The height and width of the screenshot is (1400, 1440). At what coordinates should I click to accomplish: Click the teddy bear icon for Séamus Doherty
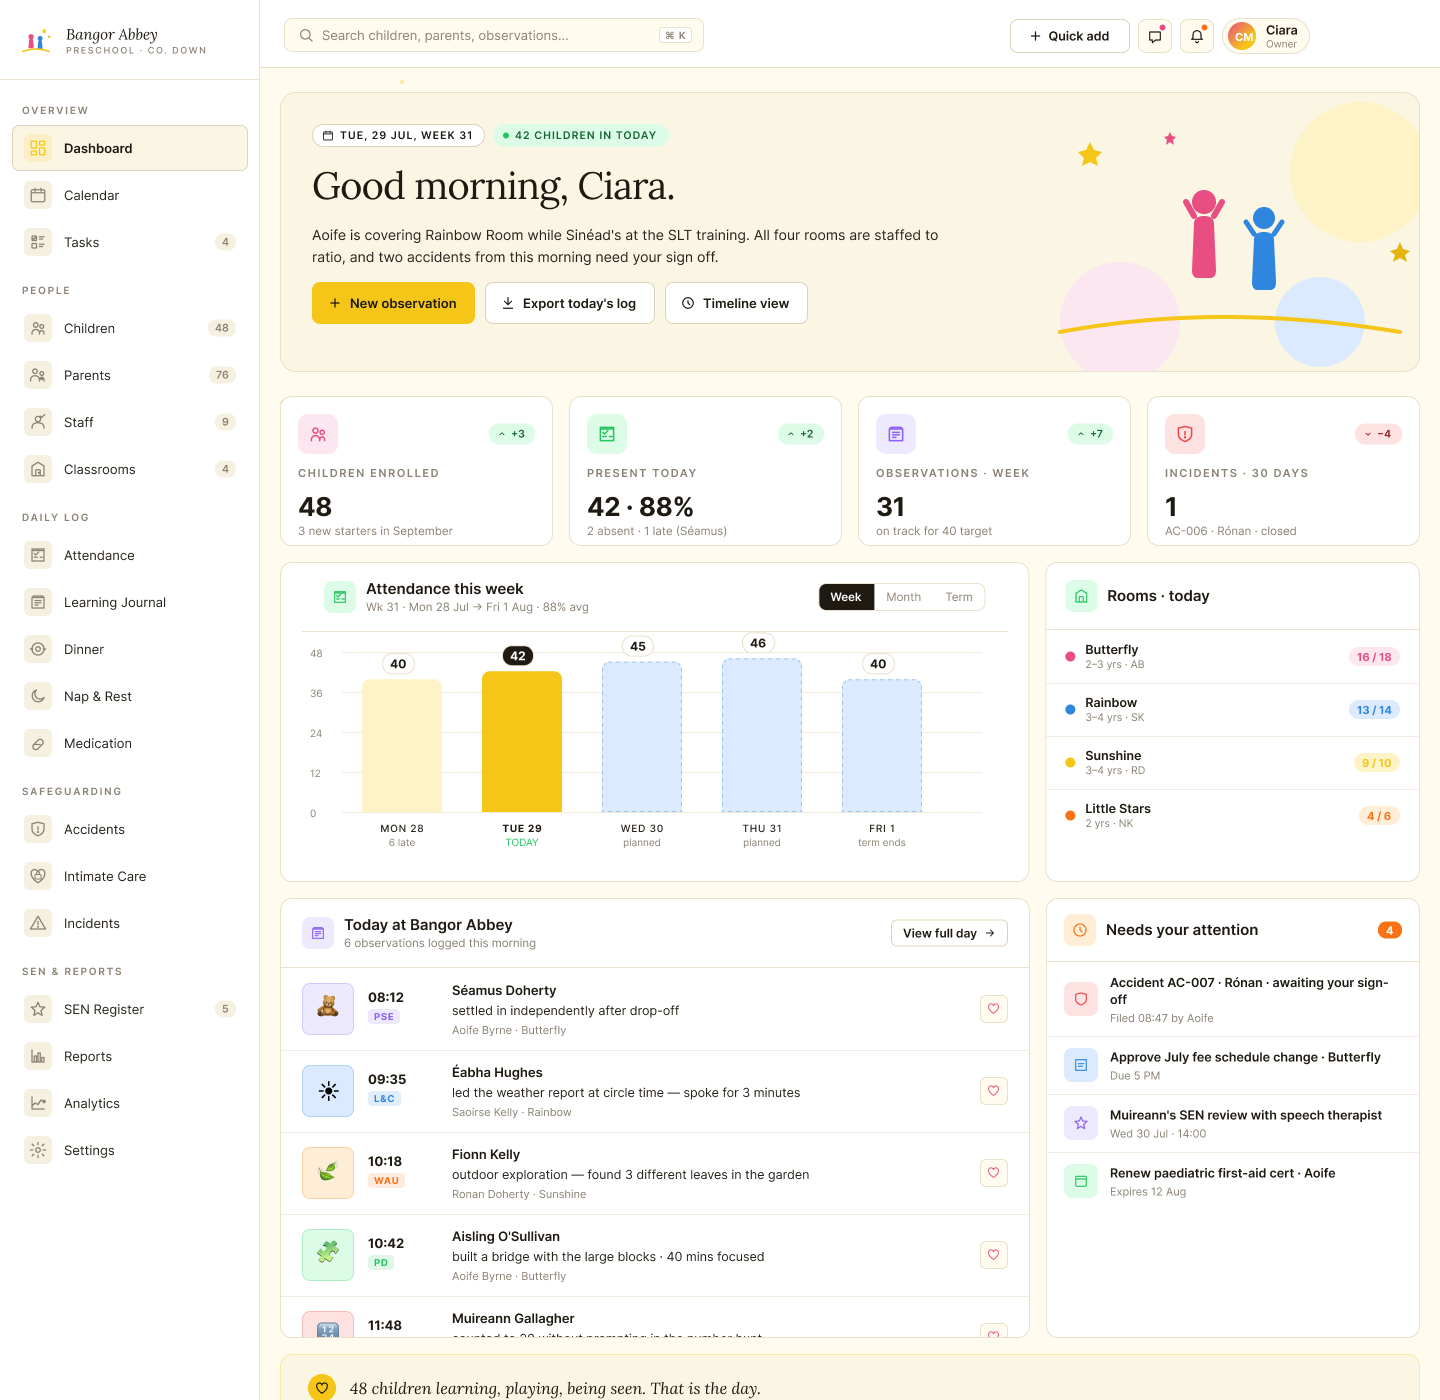(328, 1009)
